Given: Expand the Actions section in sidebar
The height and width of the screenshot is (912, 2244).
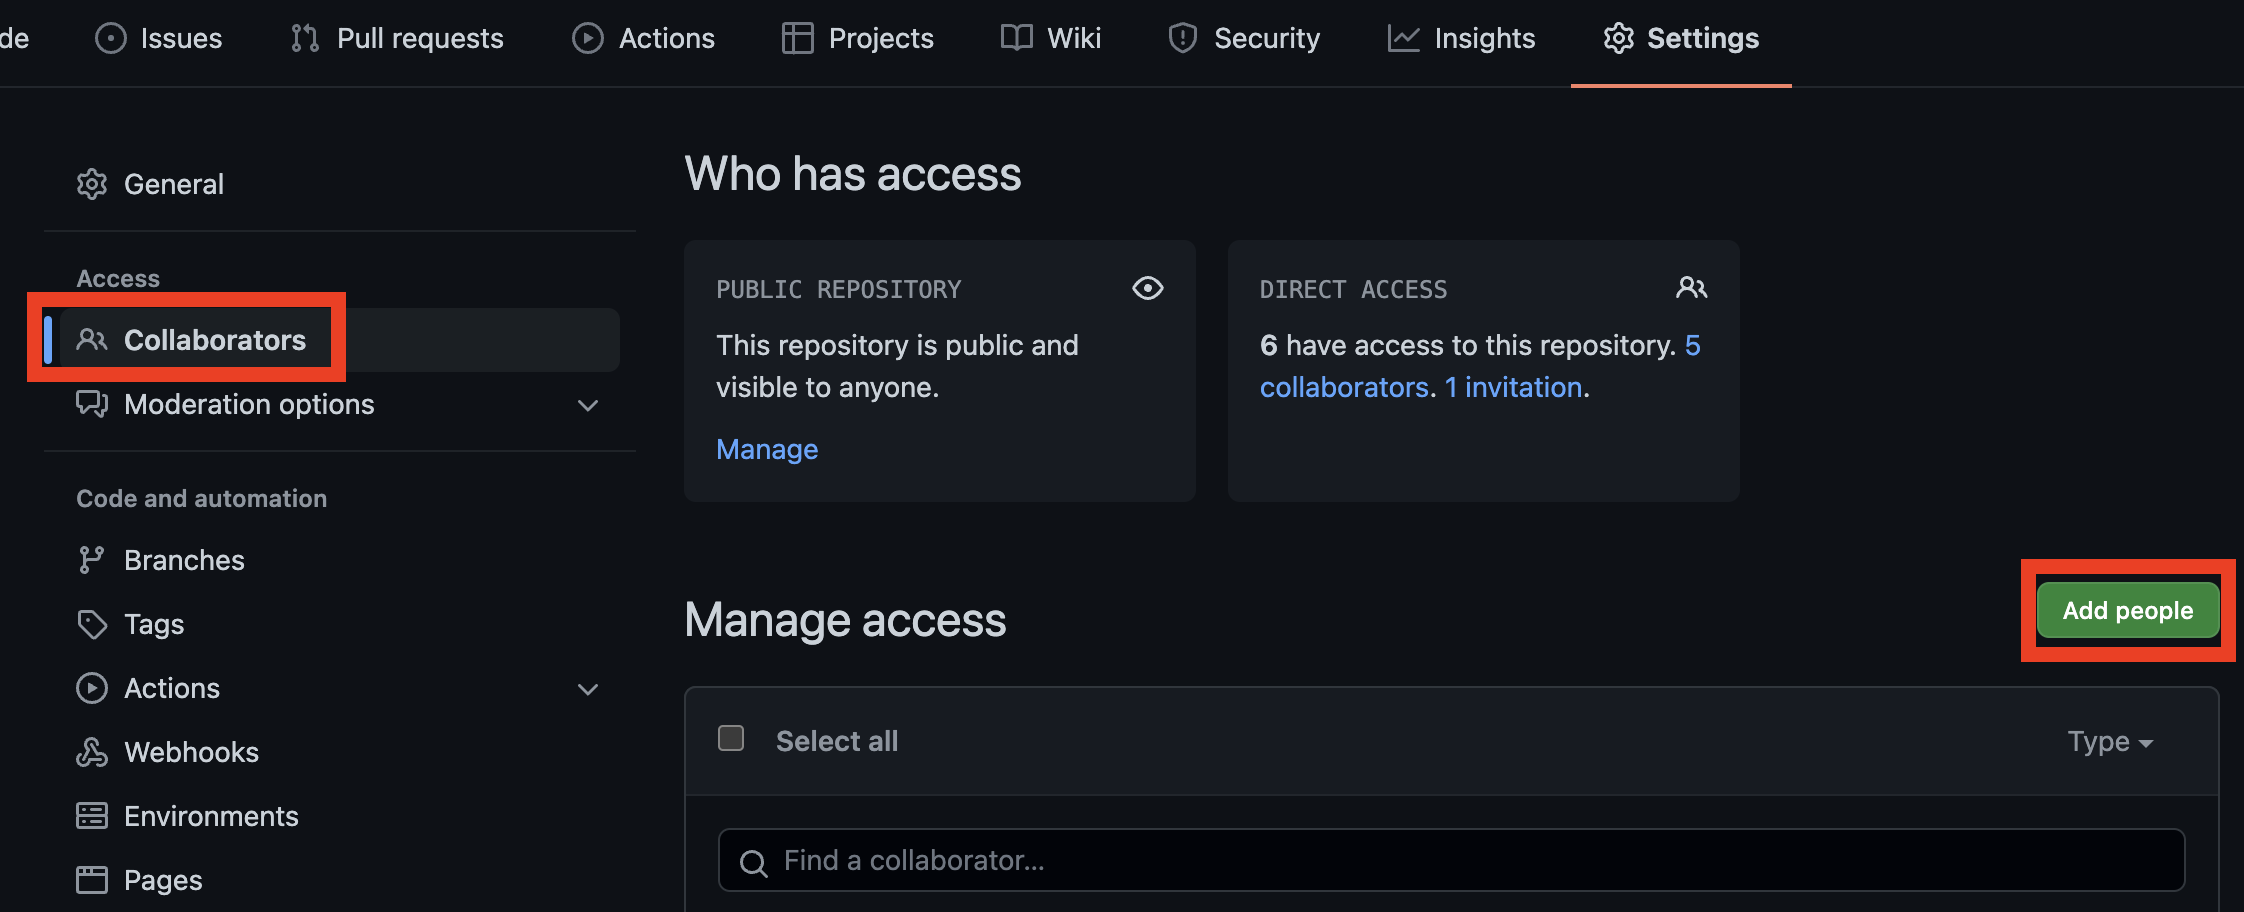Looking at the screenshot, I should tap(588, 689).
